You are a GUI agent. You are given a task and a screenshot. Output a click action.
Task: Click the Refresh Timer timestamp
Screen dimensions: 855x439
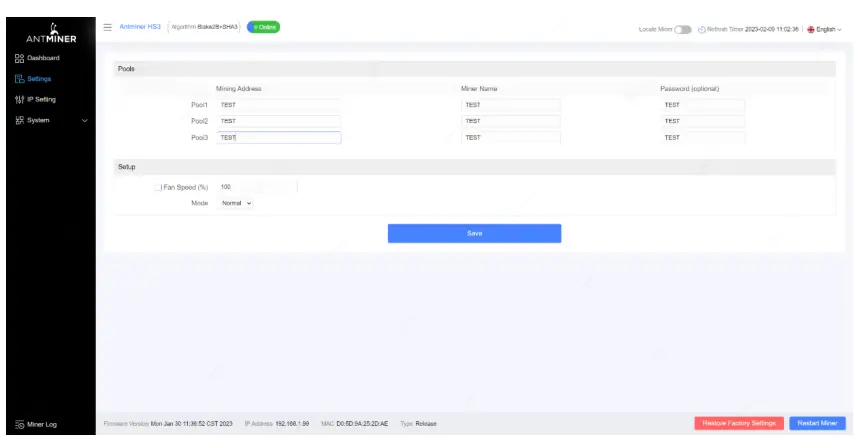tap(772, 29)
